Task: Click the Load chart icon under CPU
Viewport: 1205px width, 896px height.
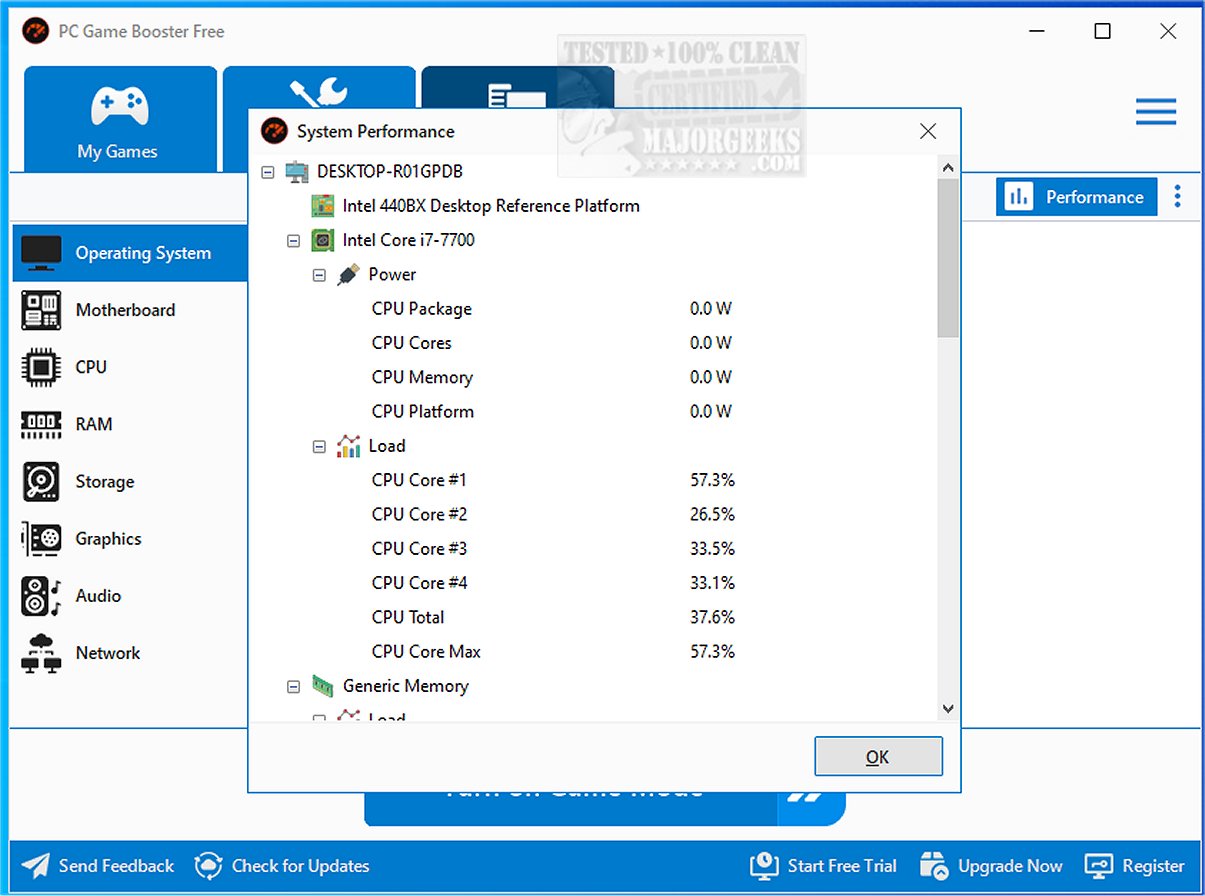Action: pos(348,446)
